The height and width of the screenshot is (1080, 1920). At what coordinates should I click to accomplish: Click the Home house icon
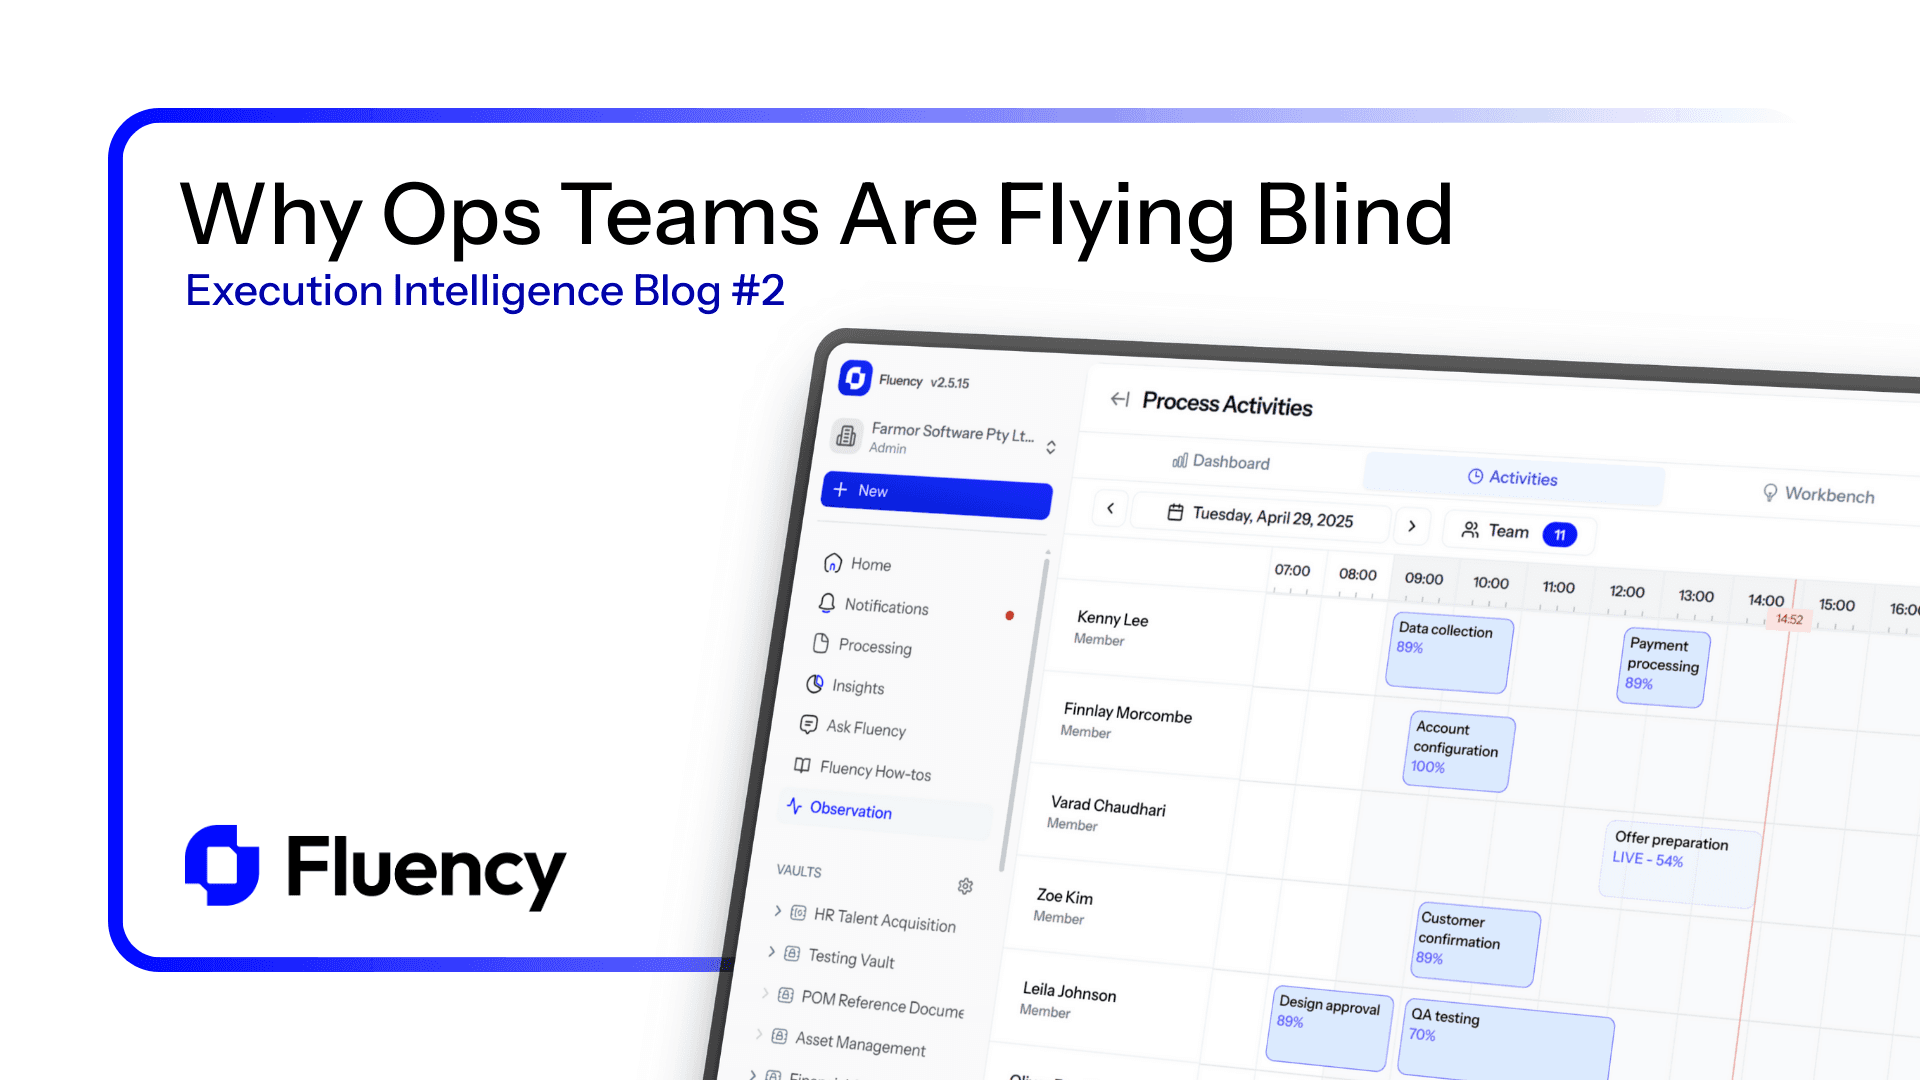[832, 563]
